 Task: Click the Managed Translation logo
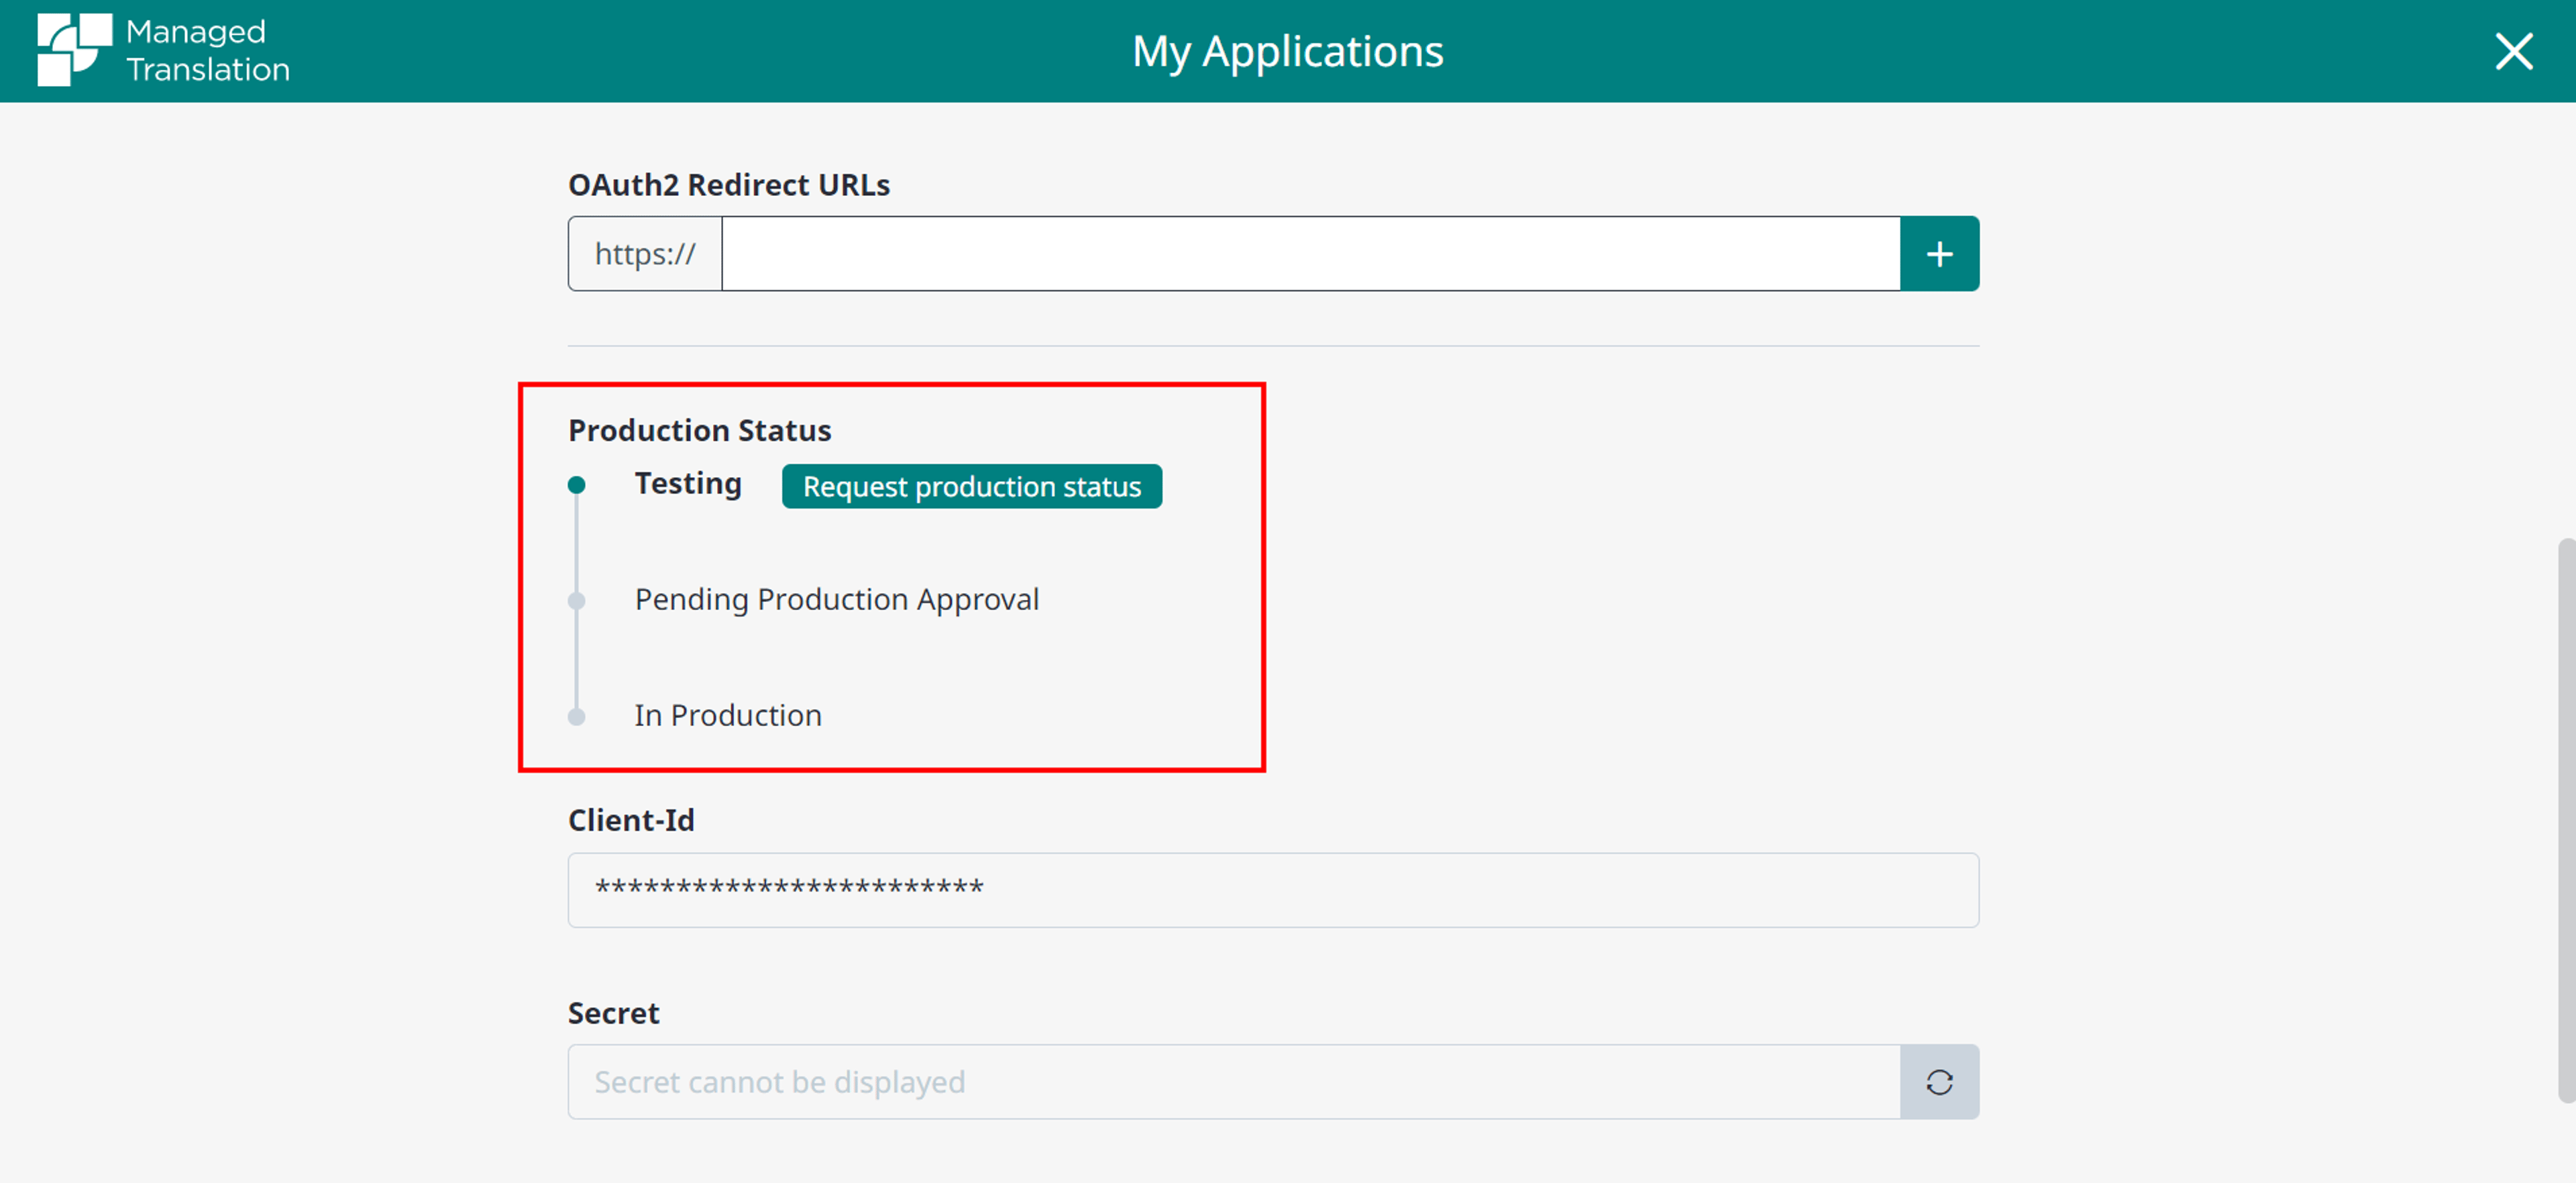pos(163,50)
